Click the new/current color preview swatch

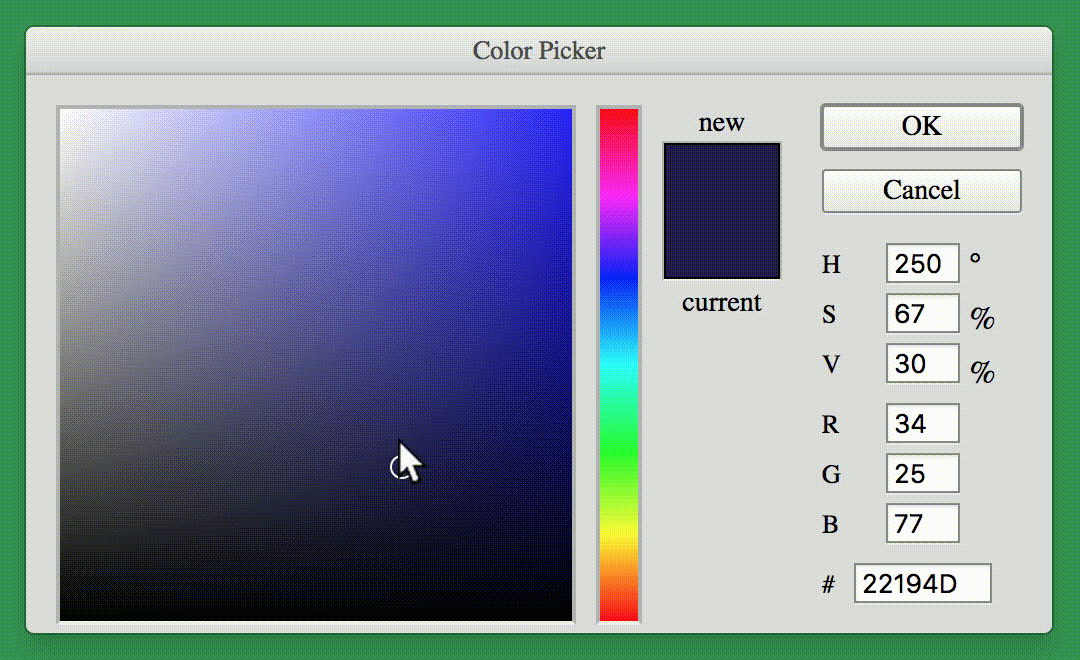click(x=722, y=211)
